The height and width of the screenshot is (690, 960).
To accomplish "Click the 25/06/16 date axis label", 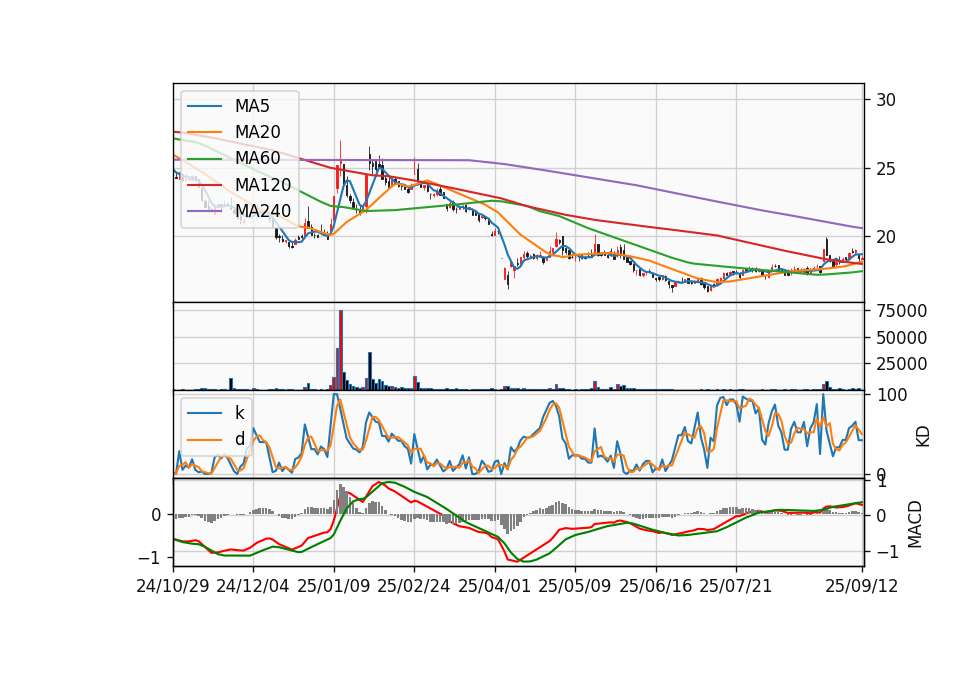I will click(x=656, y=586).
